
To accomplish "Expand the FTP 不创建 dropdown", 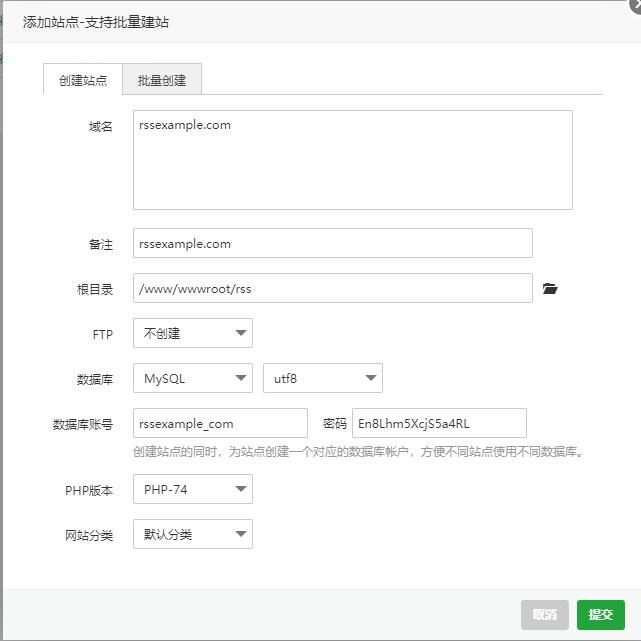I will pos(192,333).
